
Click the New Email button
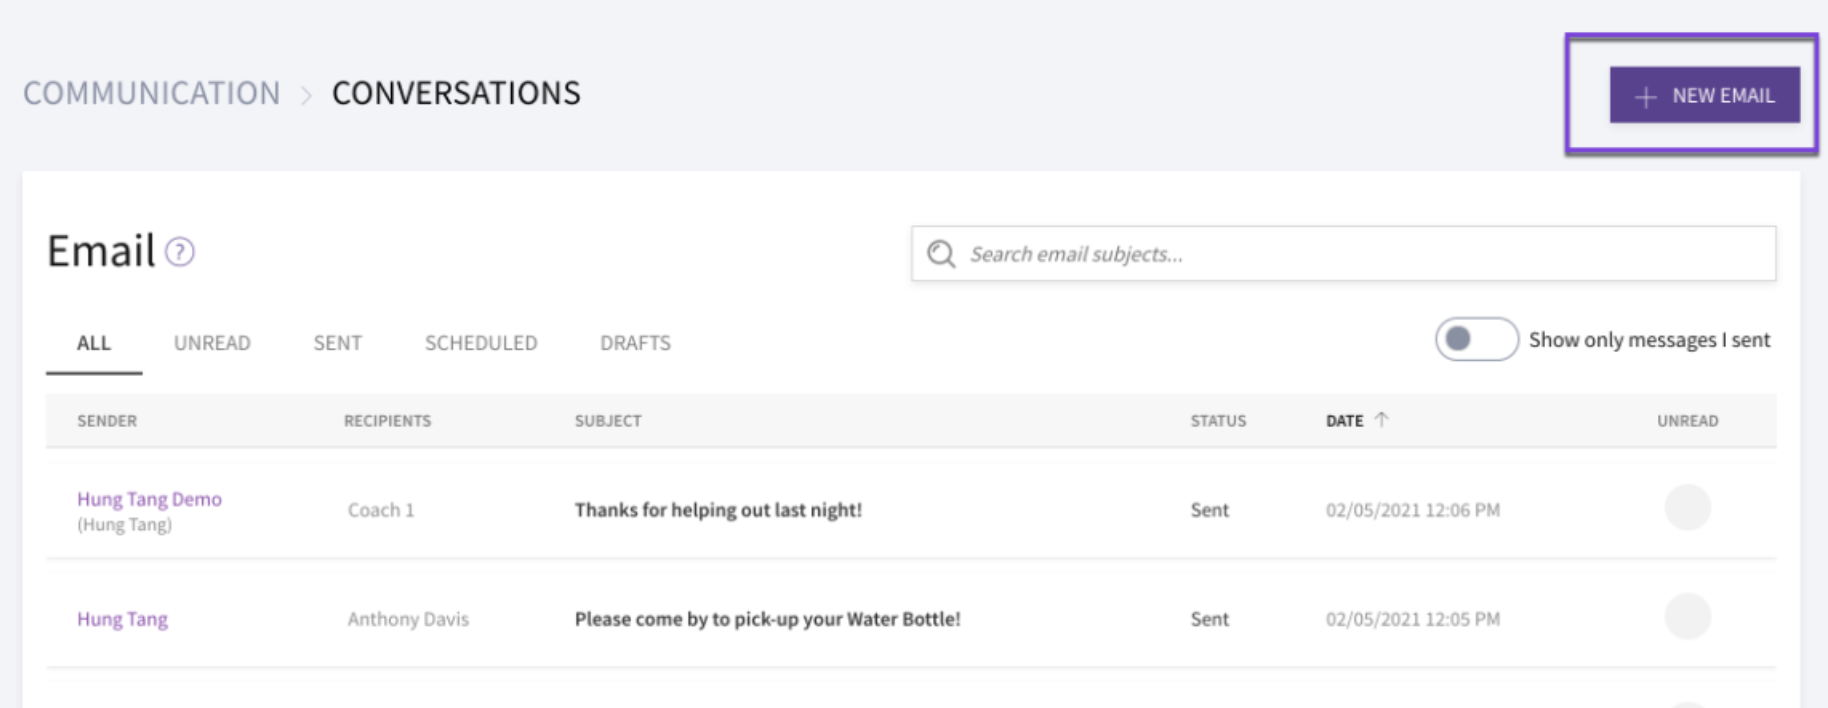tap(1704, 95)
